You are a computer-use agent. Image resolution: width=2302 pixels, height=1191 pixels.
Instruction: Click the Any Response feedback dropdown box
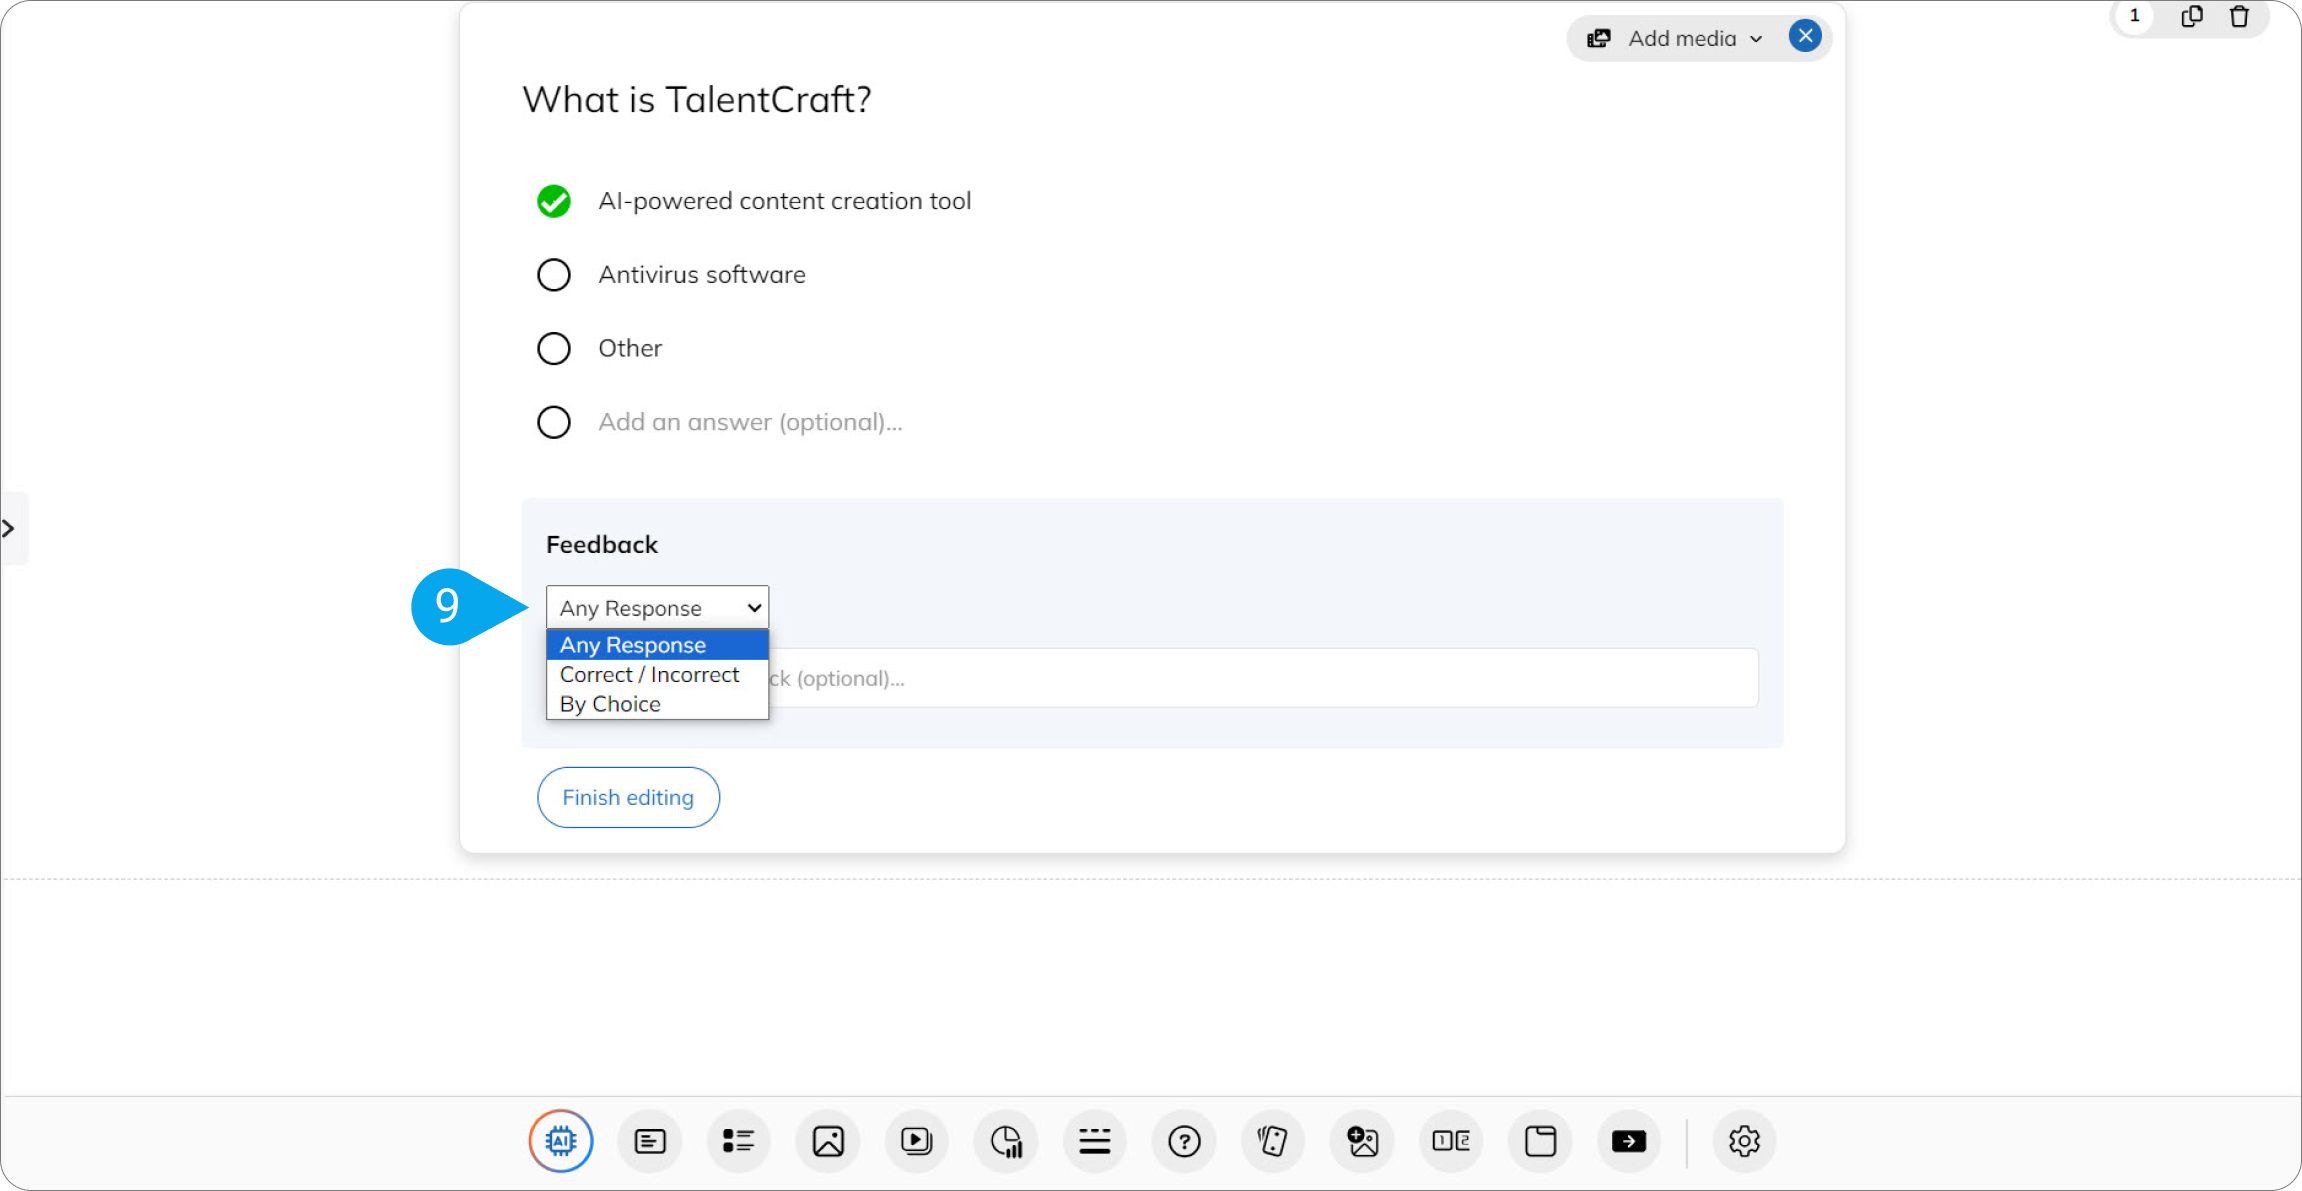tap(657, 607)
